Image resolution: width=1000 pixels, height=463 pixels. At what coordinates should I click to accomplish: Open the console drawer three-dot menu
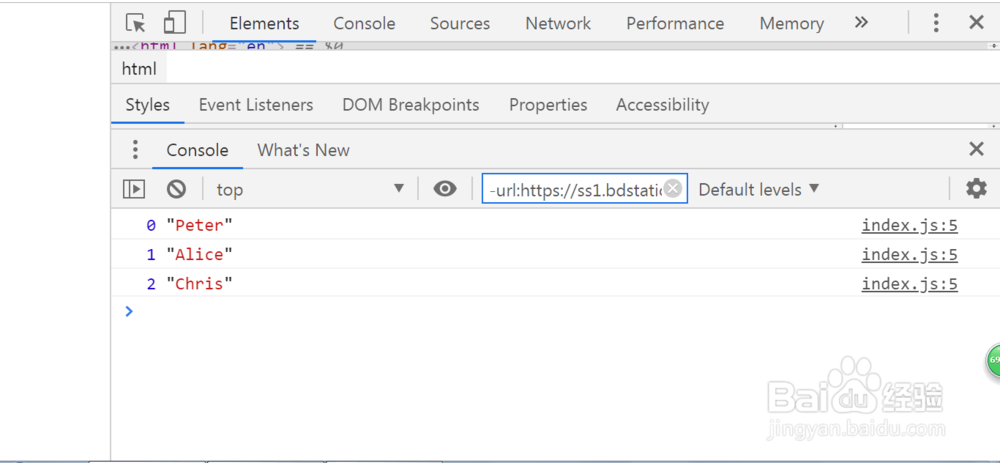pyautogui.click(x=135, y=150)
